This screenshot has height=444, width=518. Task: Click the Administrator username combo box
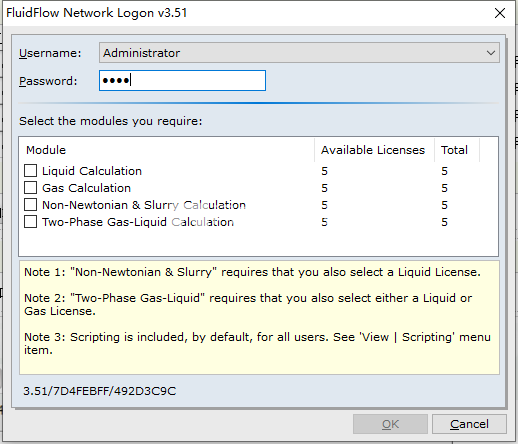tap(299, 53)
